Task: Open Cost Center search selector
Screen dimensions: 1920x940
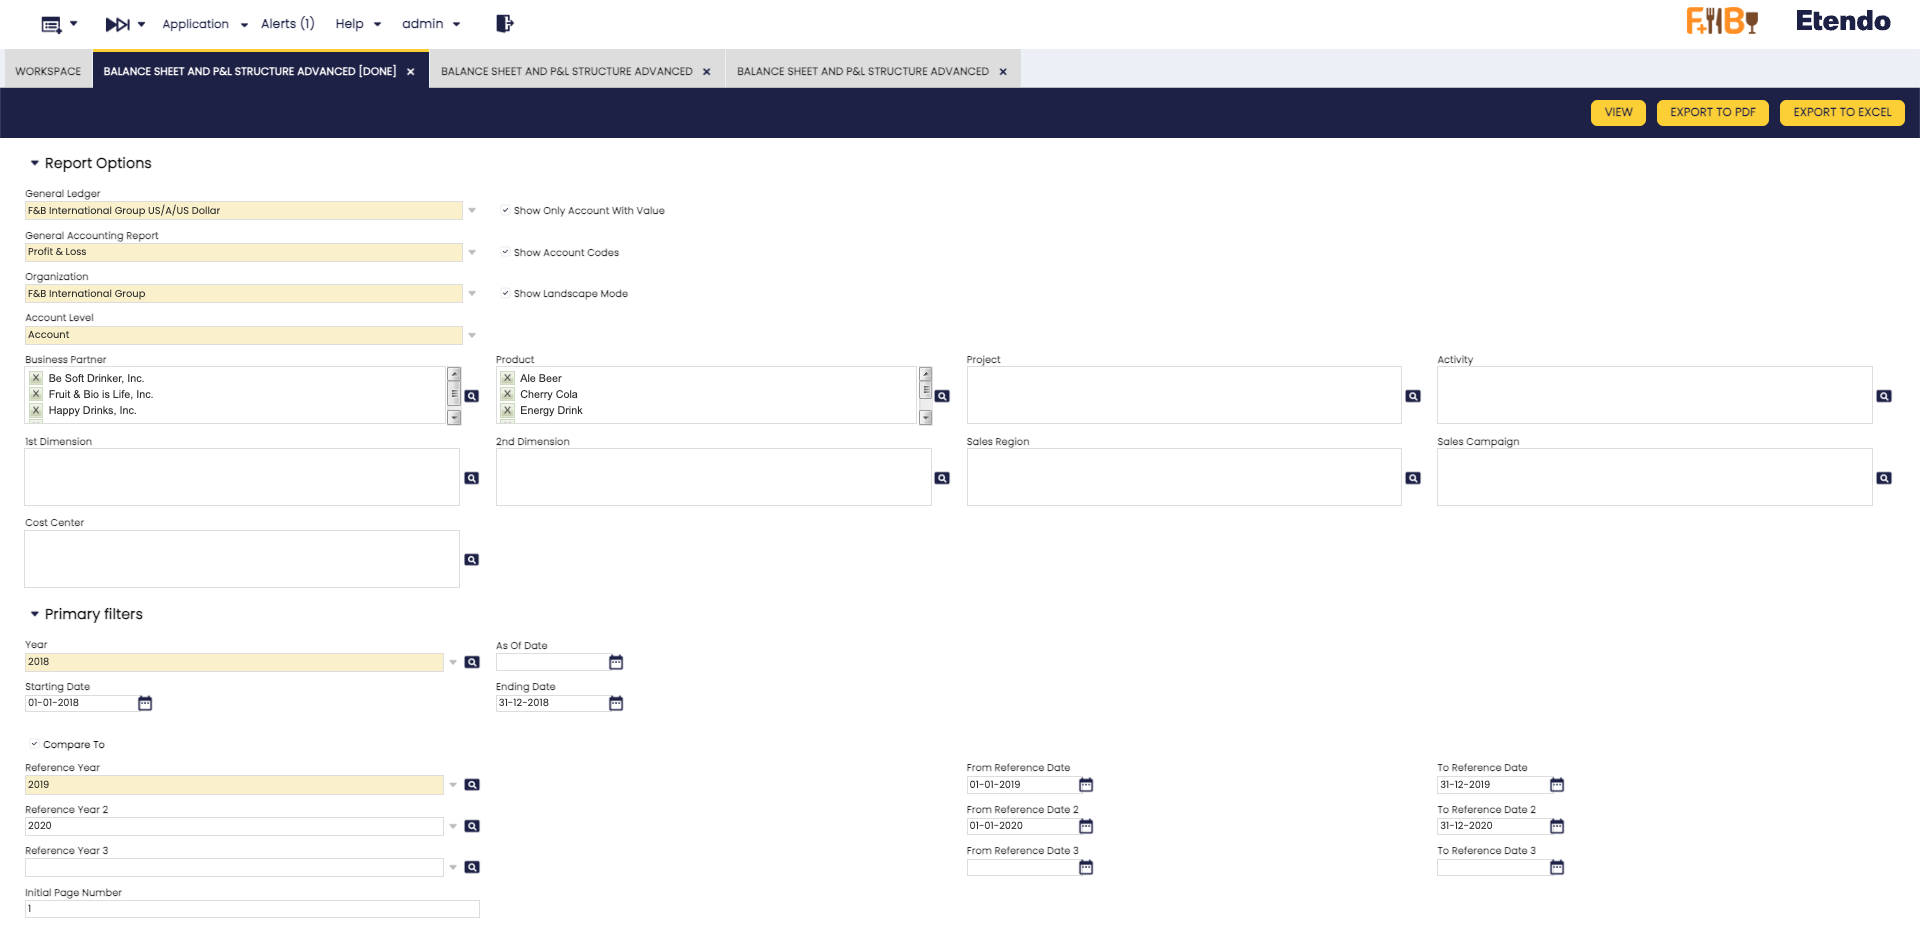Action: click(x=472, y=560)
